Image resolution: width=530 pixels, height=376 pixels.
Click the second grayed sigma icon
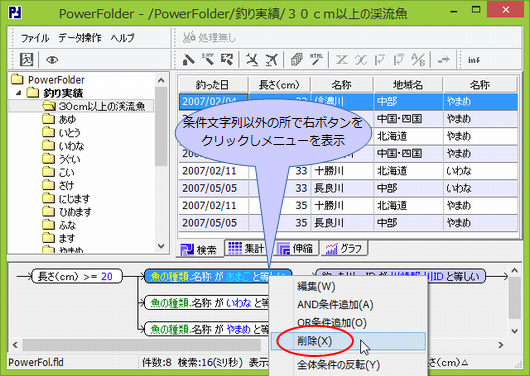[x=361, y=60]
